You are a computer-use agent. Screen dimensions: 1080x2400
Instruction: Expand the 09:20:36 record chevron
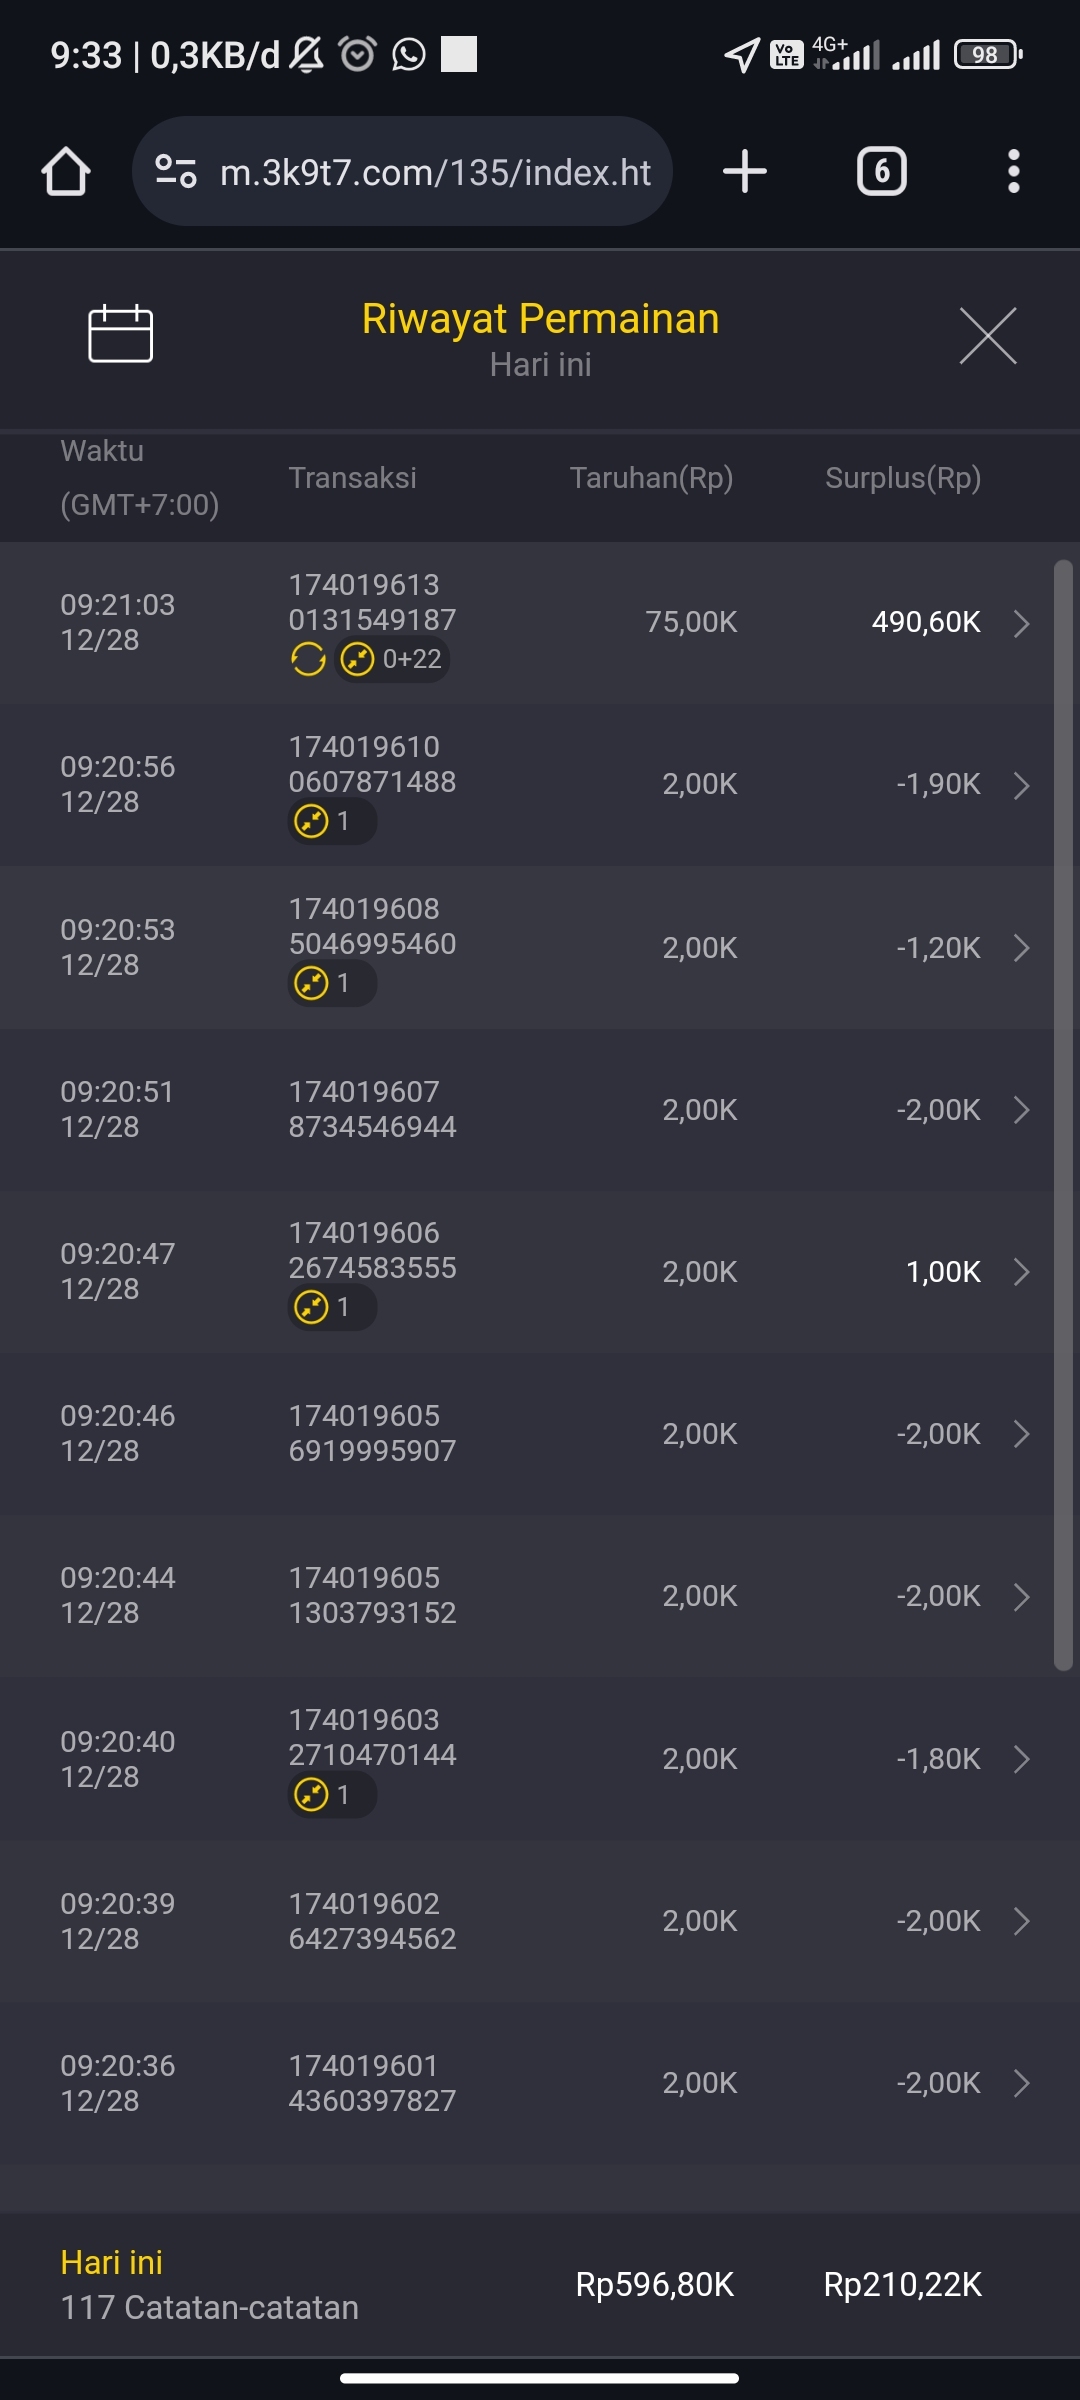[1021, 2083]
